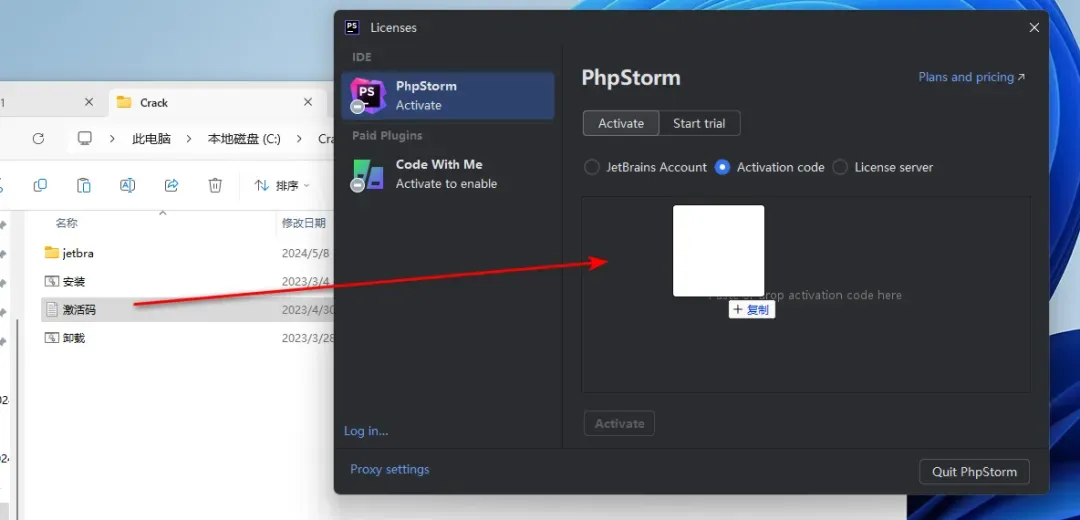Click 本地磁盘 (C:) in the address breadcrumb

[x=244, y=138]
